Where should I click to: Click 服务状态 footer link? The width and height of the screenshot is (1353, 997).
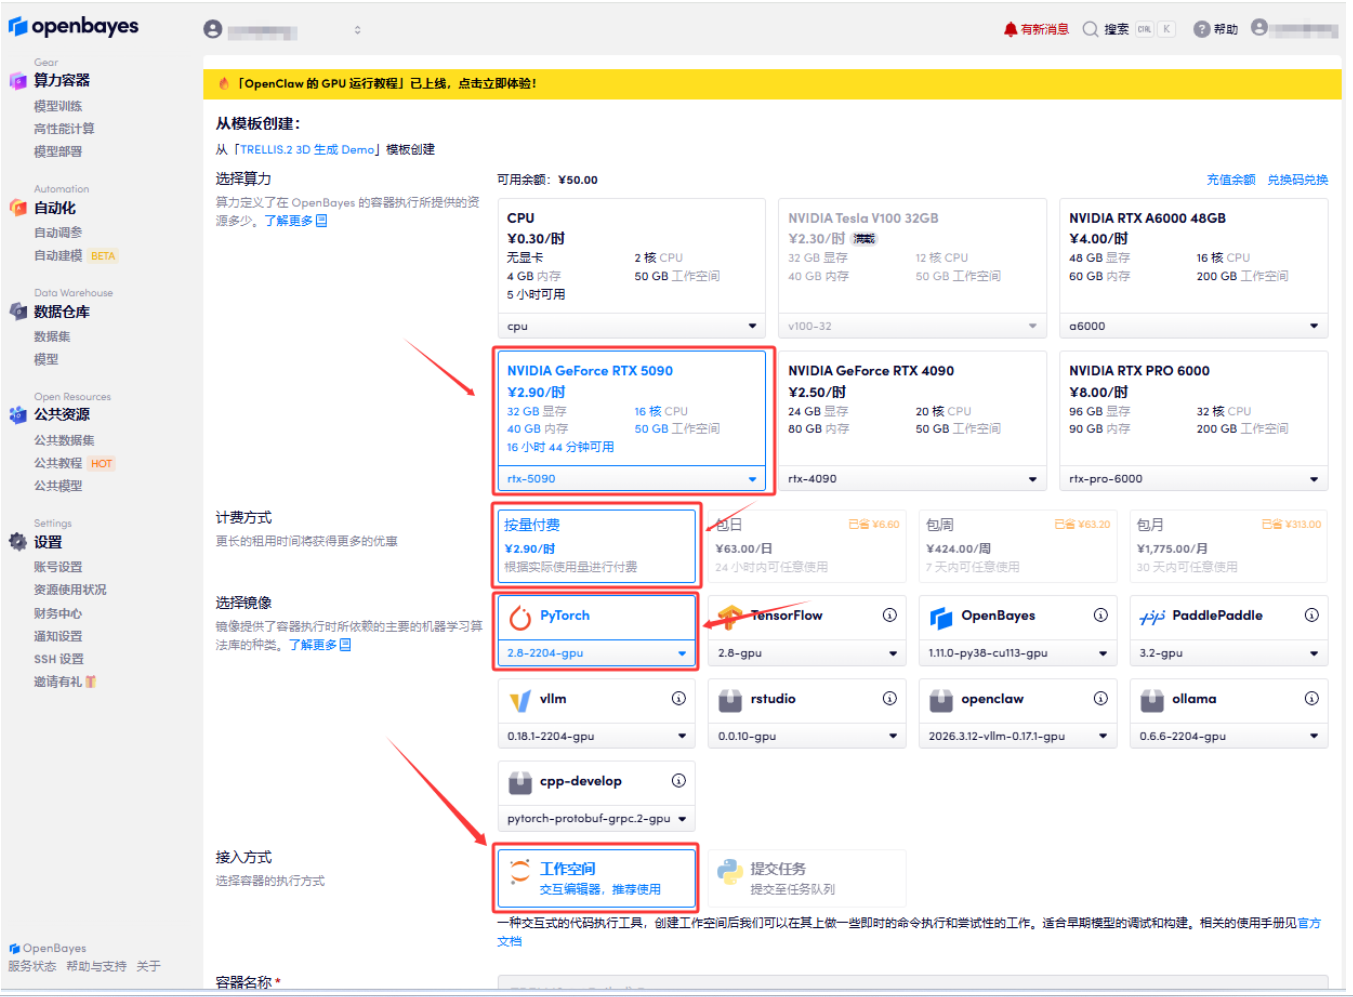[32, 966]
